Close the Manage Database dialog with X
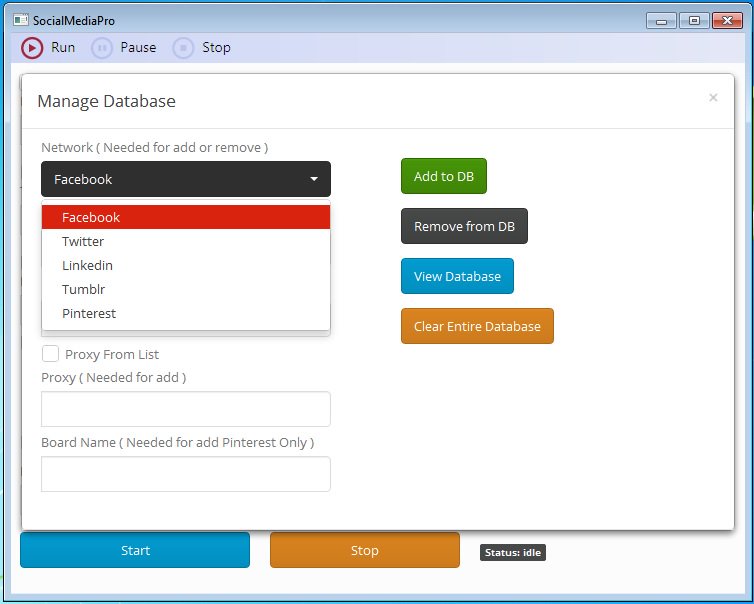The image size is (754, 604). 713,98
